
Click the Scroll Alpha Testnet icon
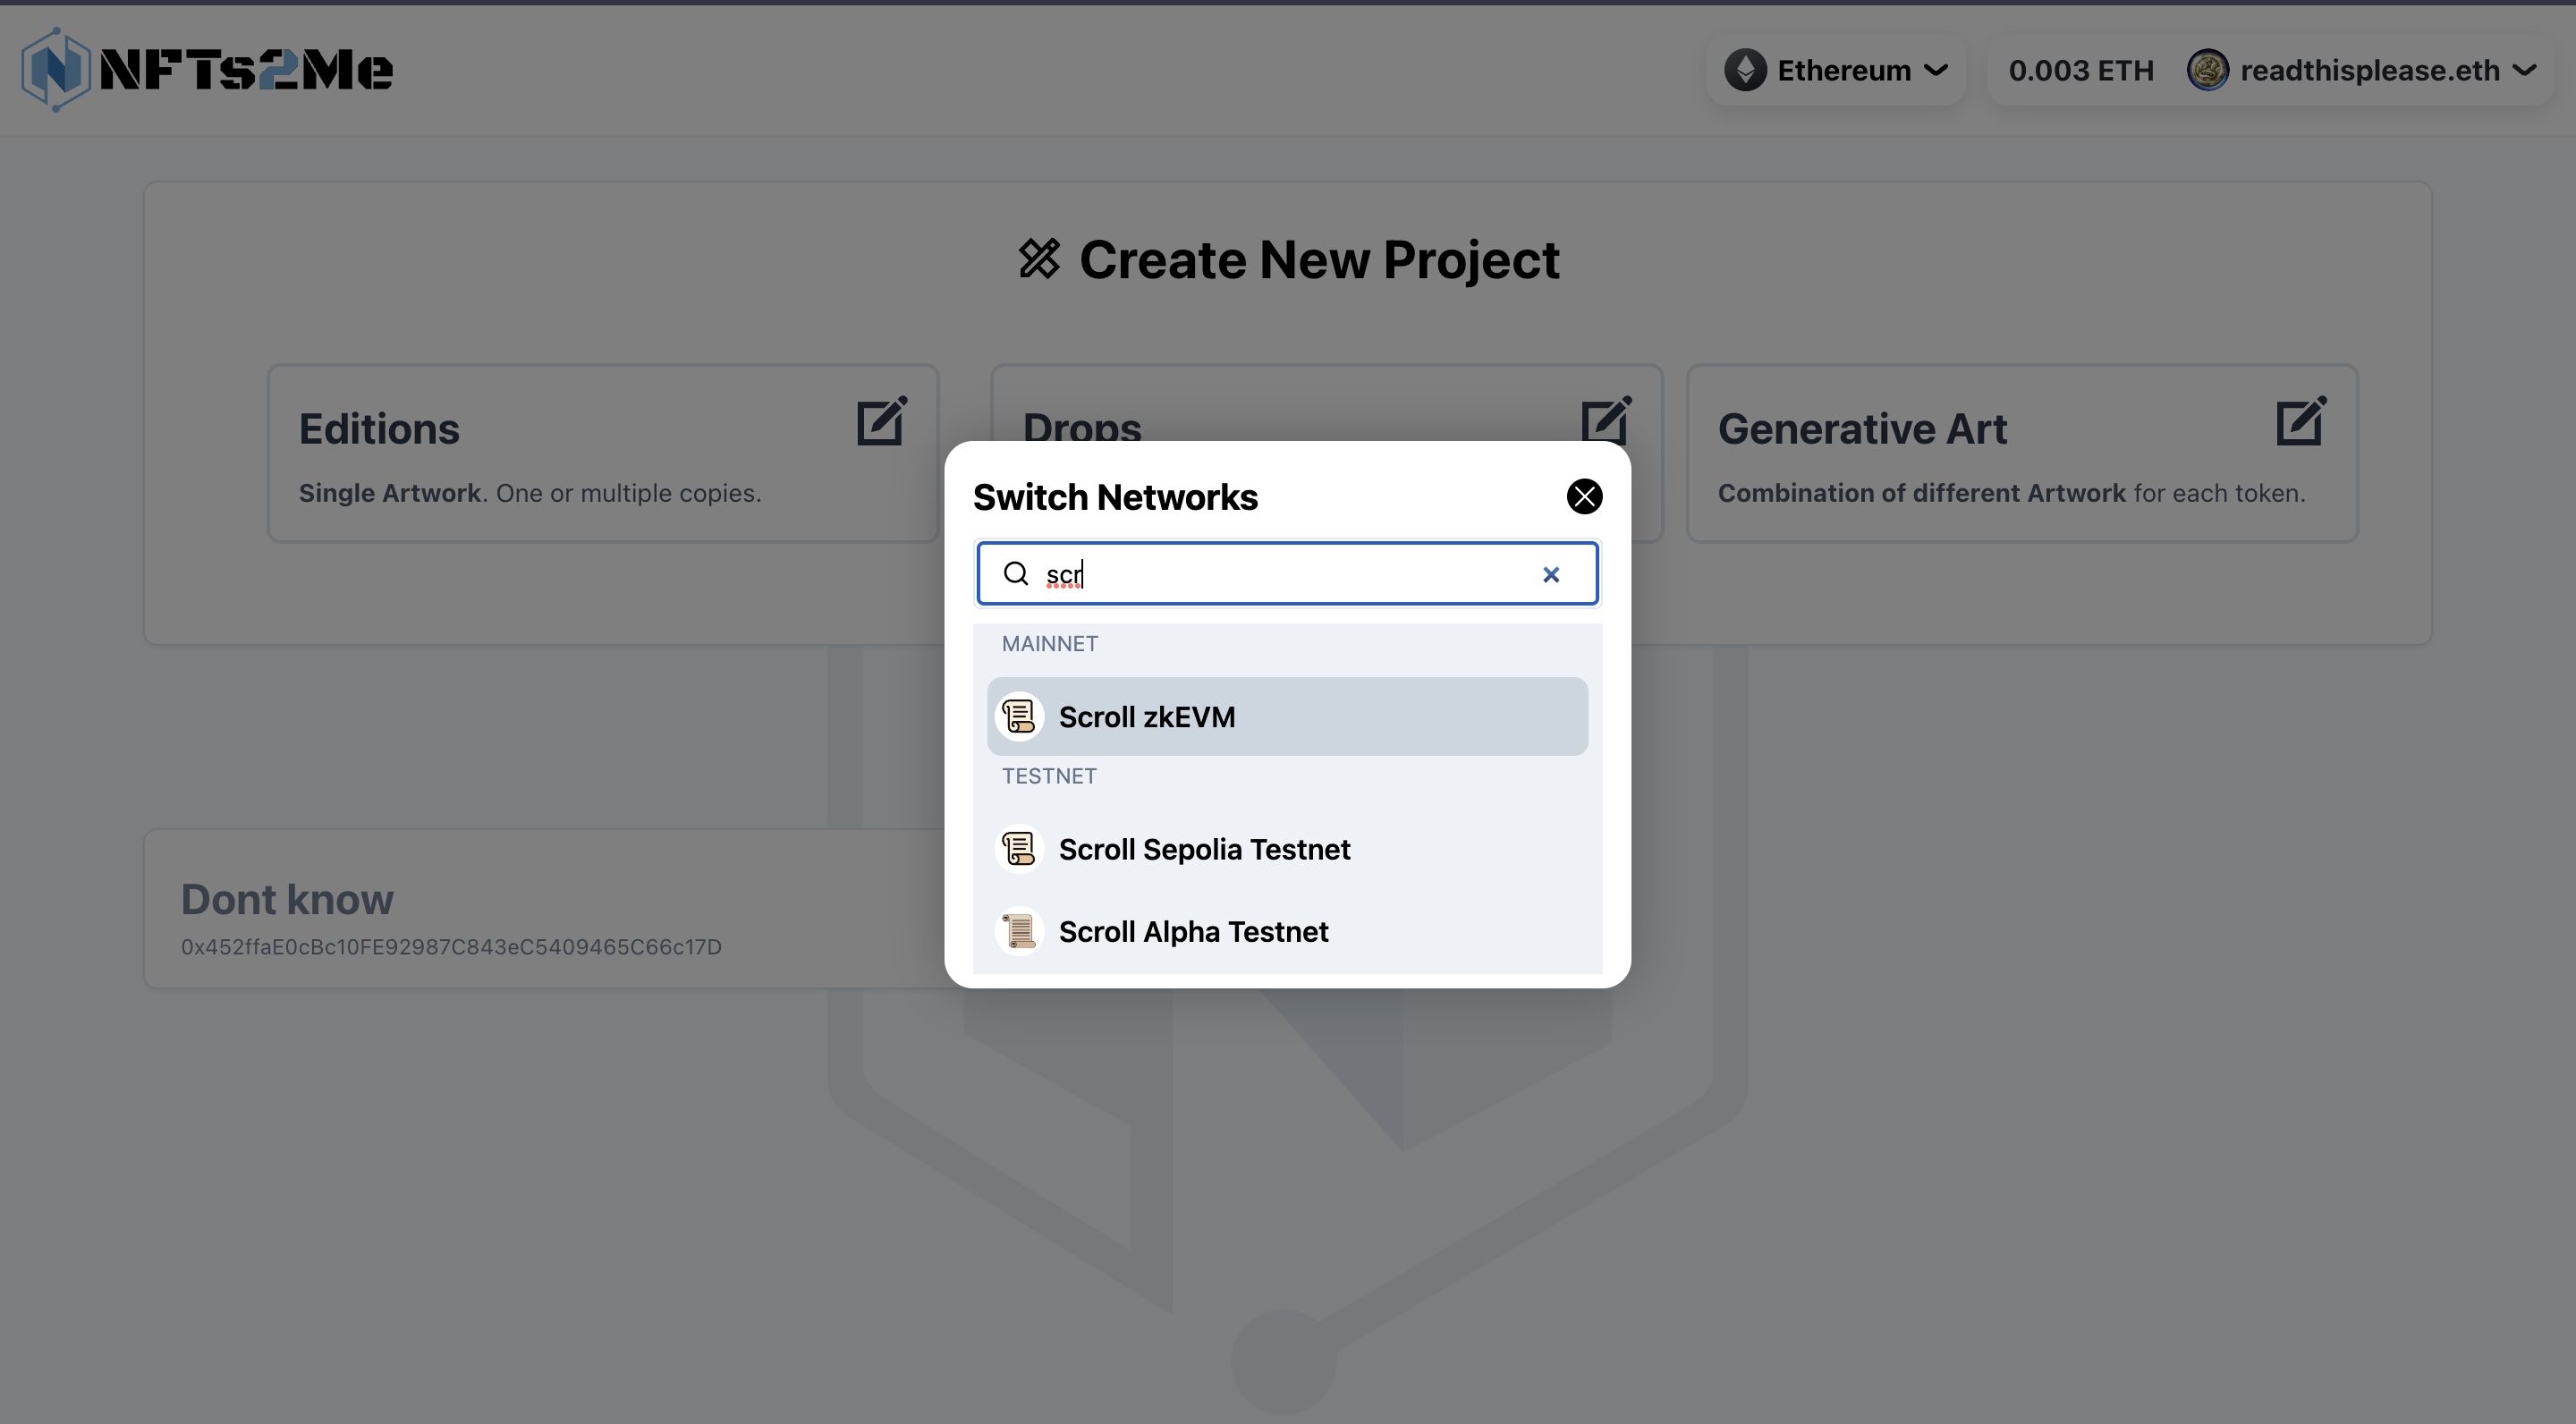1019,931
